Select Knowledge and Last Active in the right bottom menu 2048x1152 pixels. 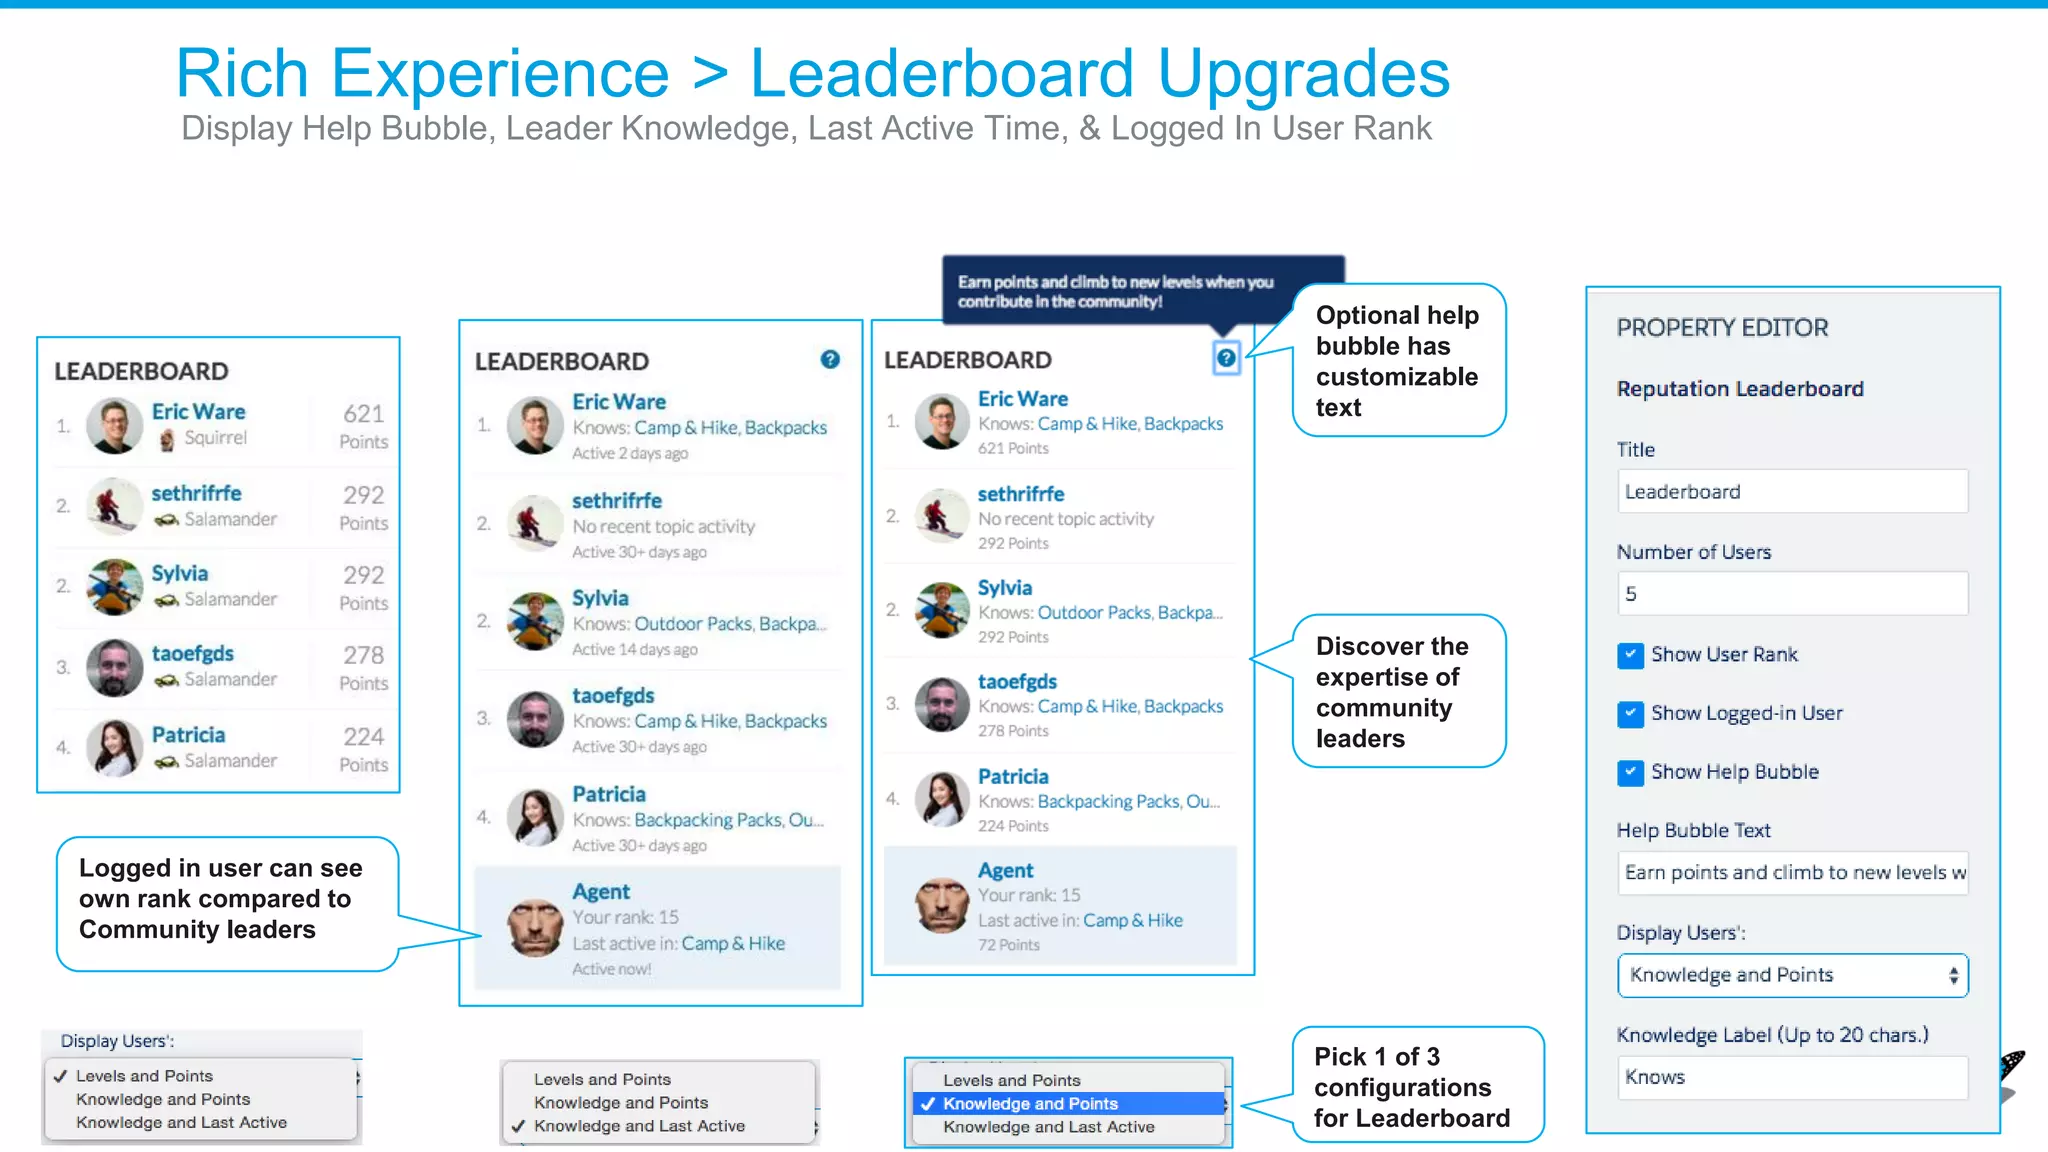point(1068,1127)
